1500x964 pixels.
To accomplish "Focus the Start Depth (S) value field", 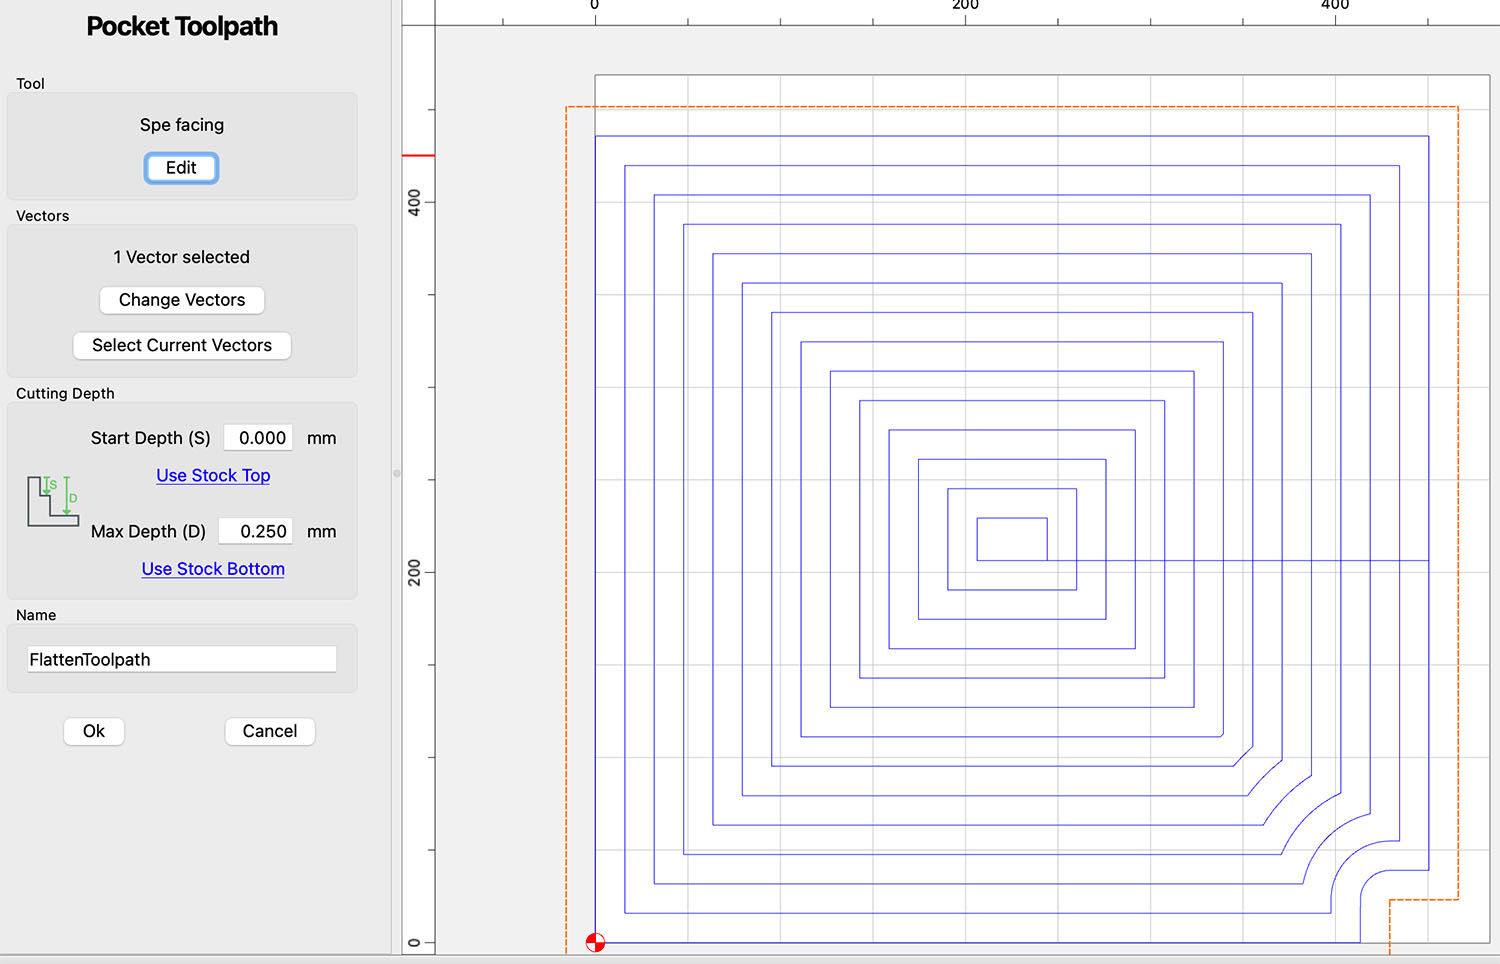I will (259, 438).
